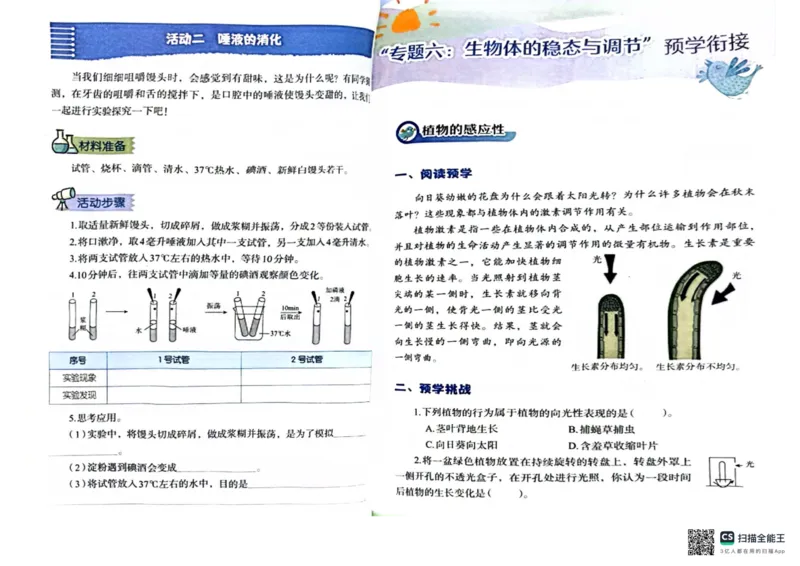Click the flask icon beside 材料准备

[x=64, y=142]
